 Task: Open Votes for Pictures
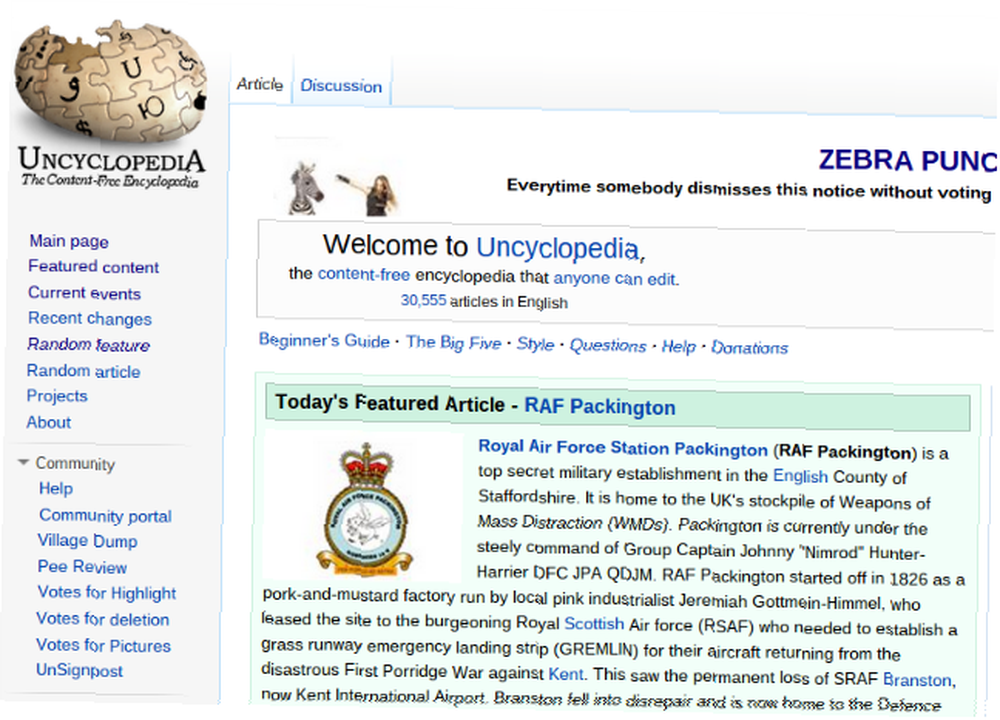pos(103,645)
